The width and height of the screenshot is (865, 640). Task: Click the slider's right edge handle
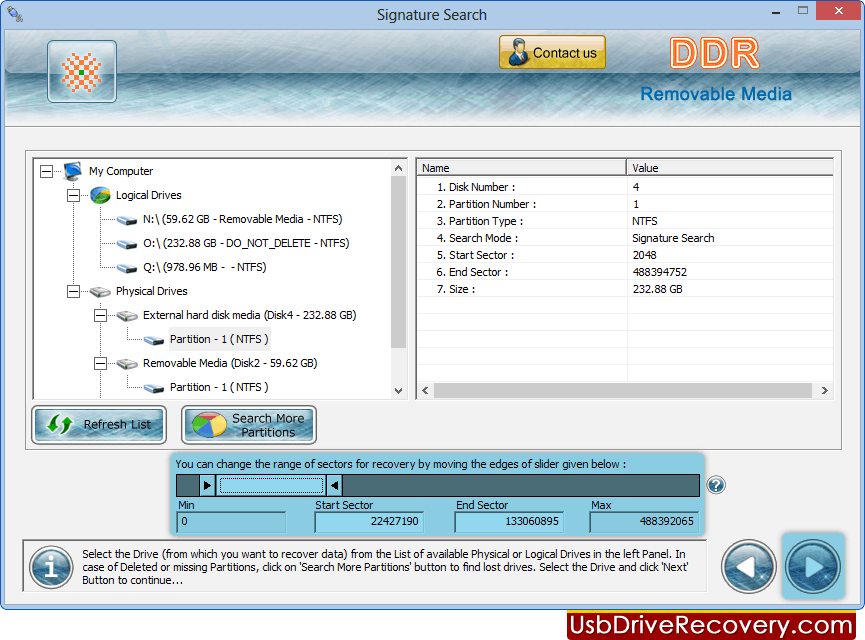[334, 486]
